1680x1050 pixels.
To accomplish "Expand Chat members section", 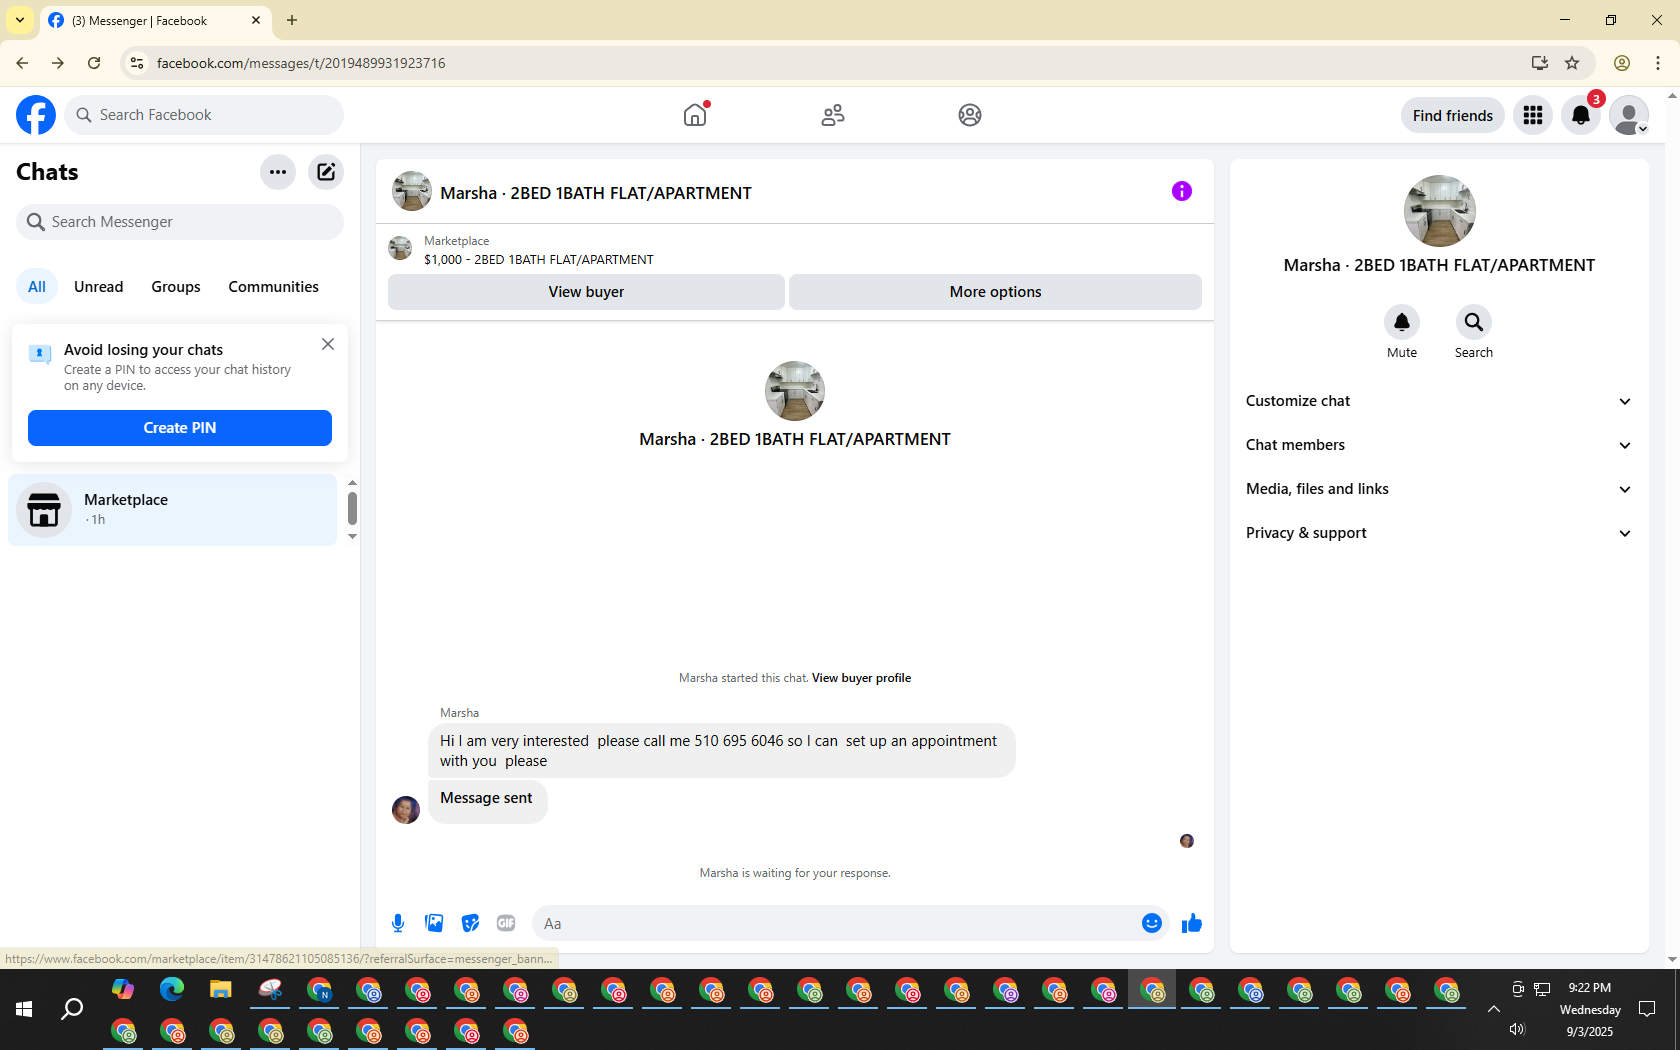I will pos(1440,445).
